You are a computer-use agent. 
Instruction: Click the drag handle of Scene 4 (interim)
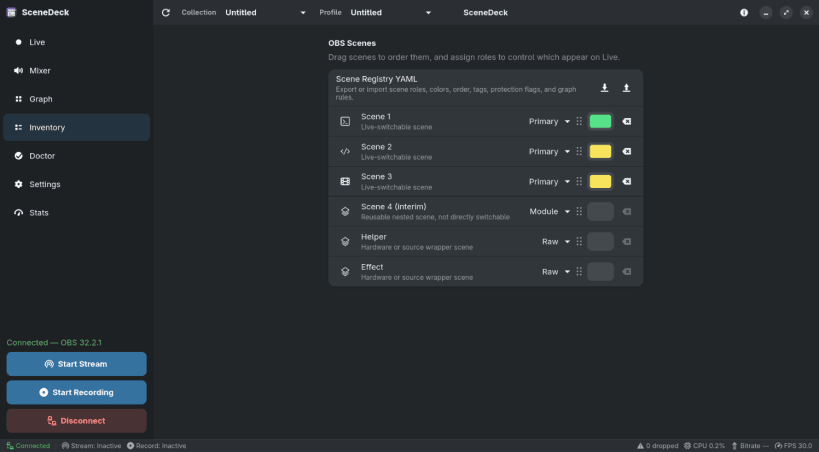point(579,212)
